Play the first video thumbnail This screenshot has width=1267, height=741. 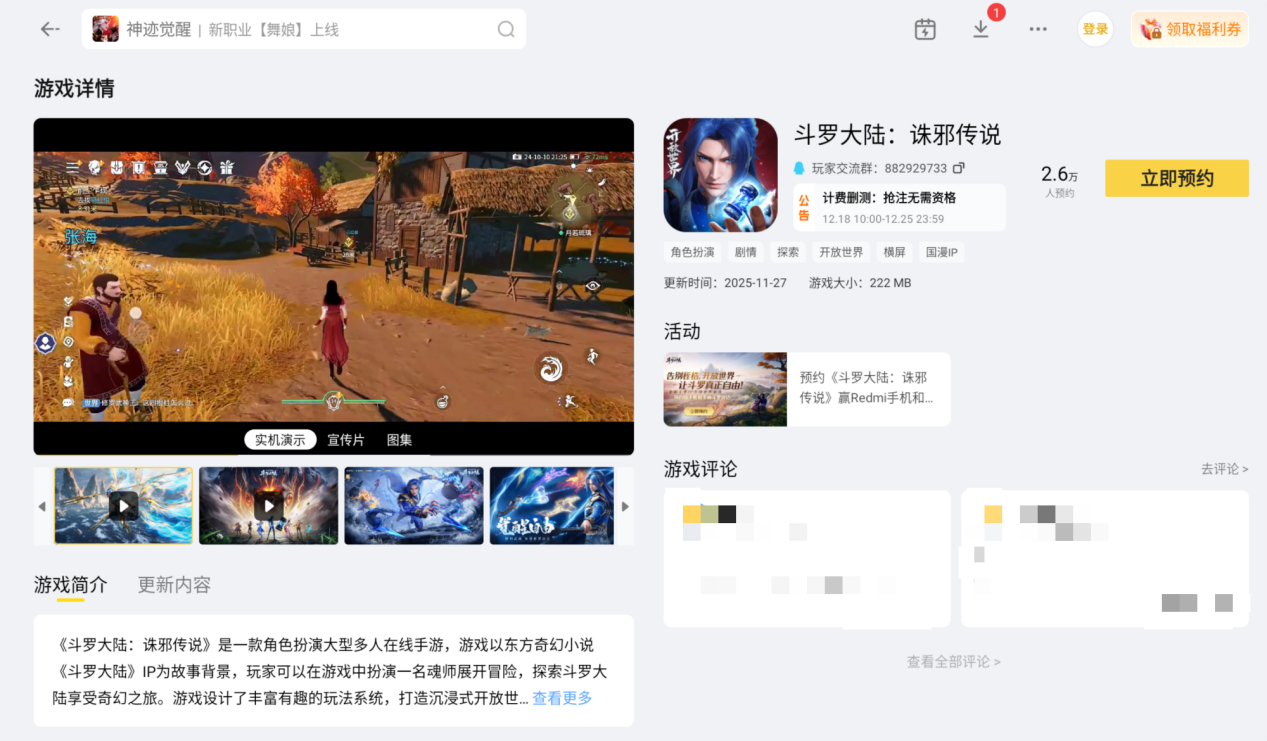pos(123,505)
